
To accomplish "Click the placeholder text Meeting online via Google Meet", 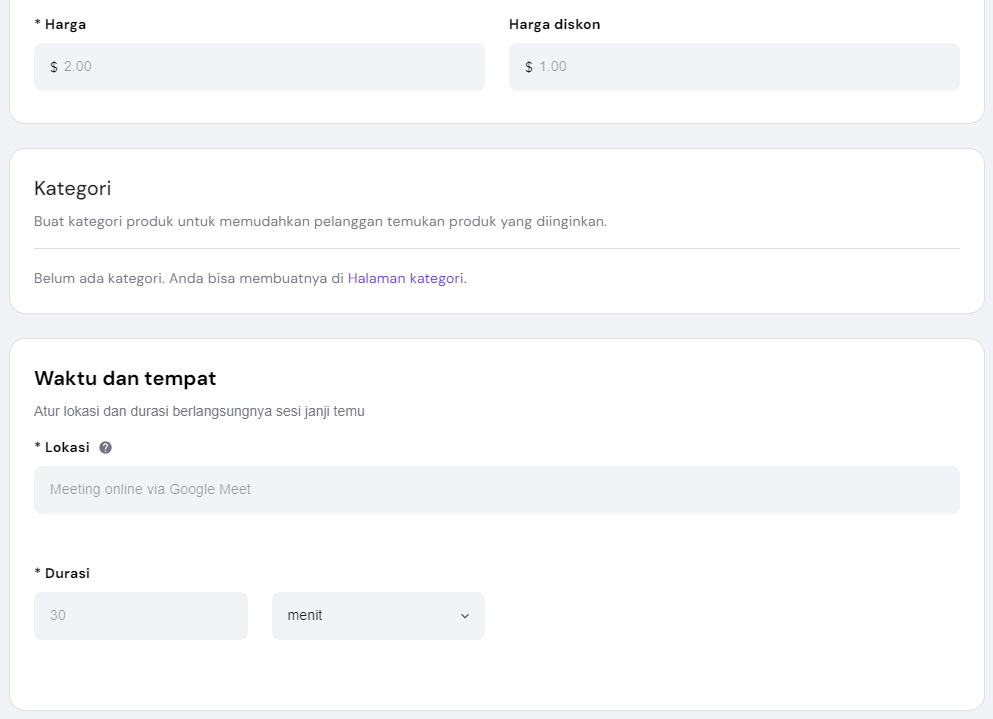I will pyautogui.click(x=149, y=489).
